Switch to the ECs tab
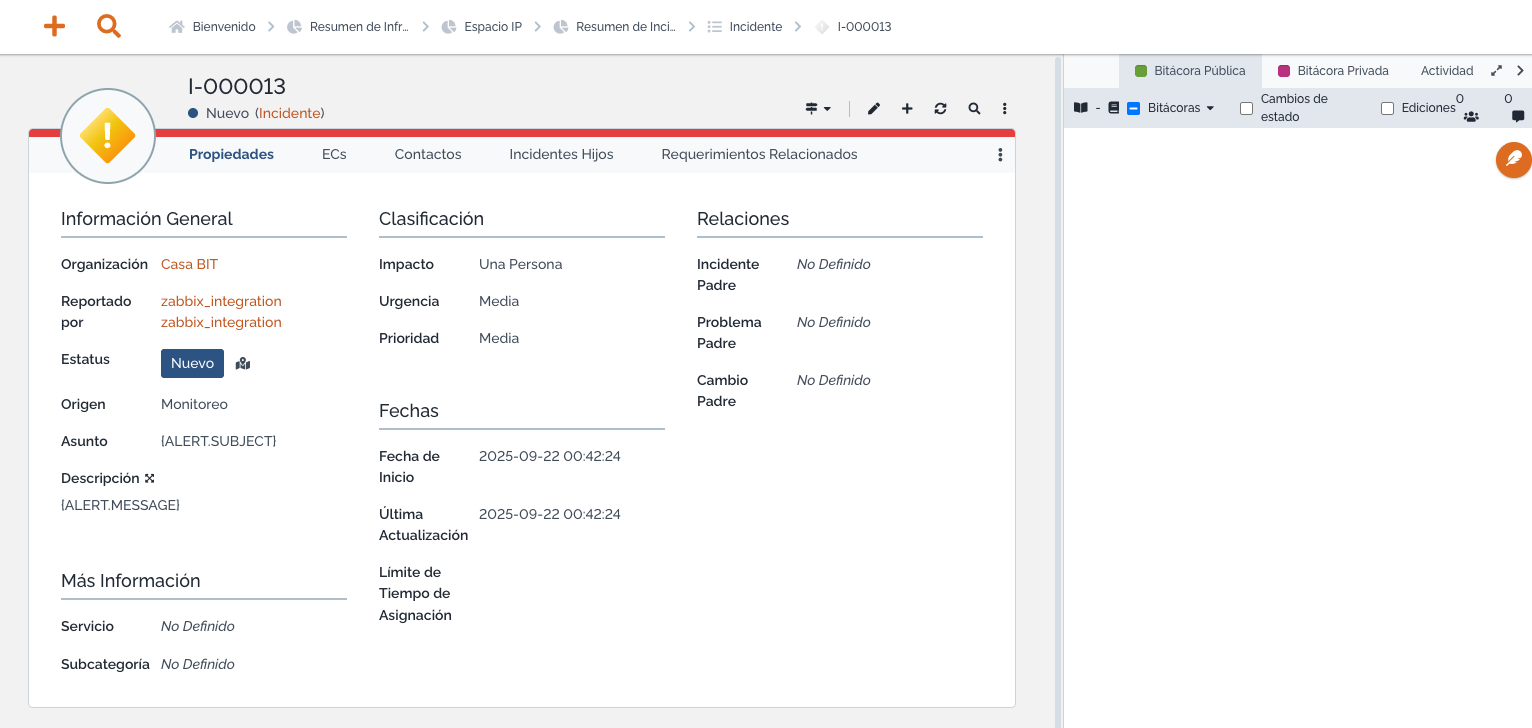The image size is (1532, 728). (x=334, y=155)
